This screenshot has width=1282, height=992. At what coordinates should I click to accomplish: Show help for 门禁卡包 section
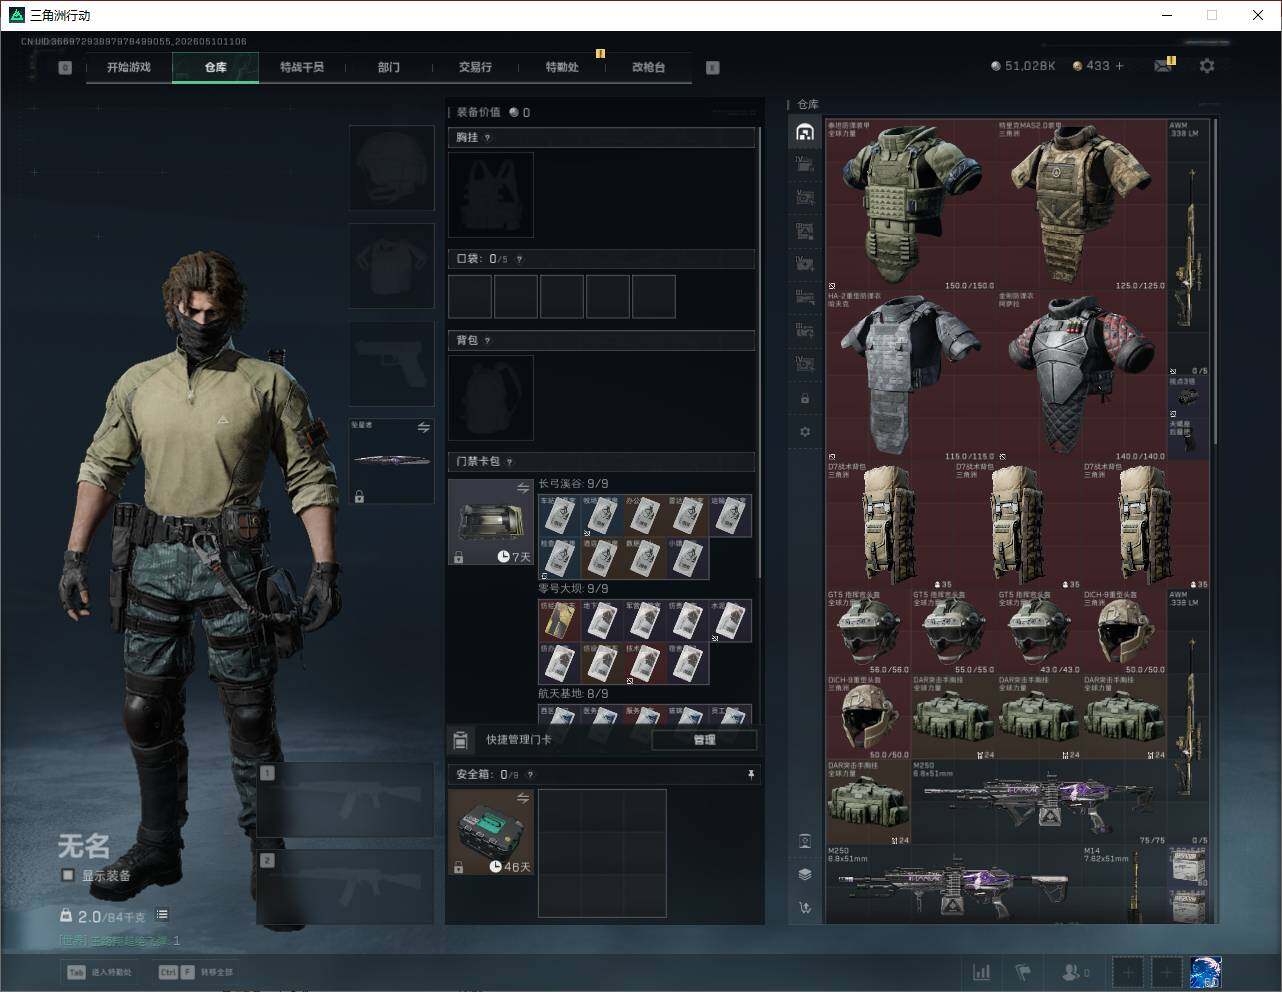pos(510,462)
